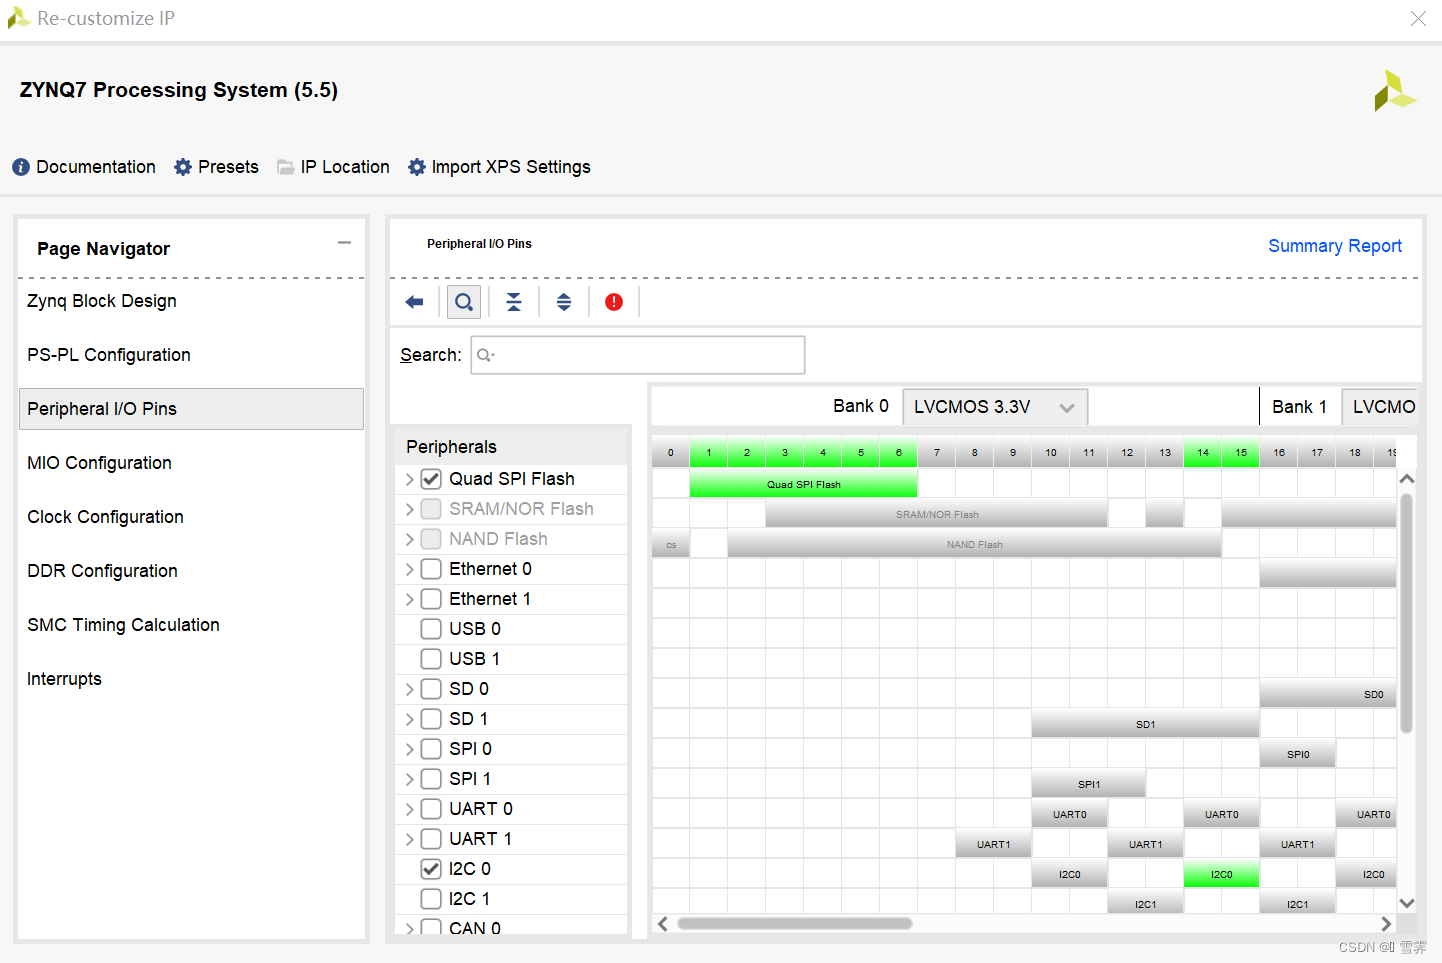This screenshot has height=963, width=1442.
Task: Enable the SPI 0 checkbox
Action: pyautogui.click(x=431, y=749)
